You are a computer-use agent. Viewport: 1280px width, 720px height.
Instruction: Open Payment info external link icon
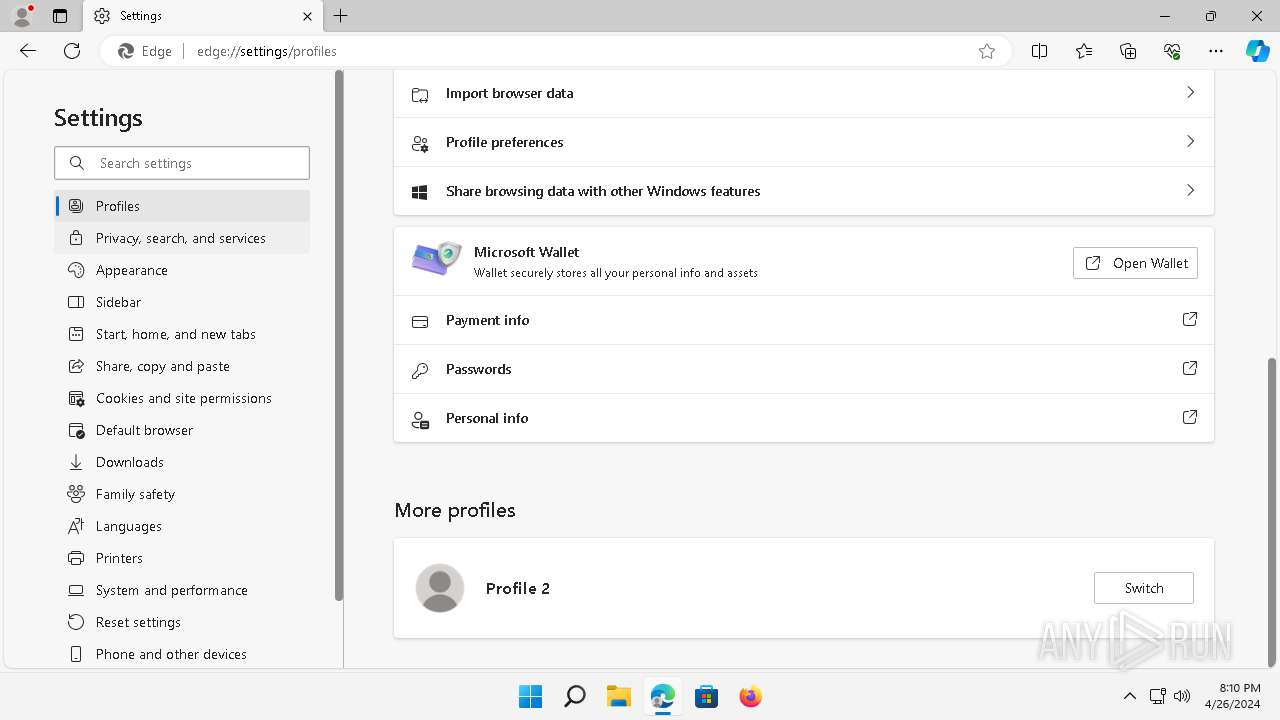pyautogui.click(x=1190, y=319)
